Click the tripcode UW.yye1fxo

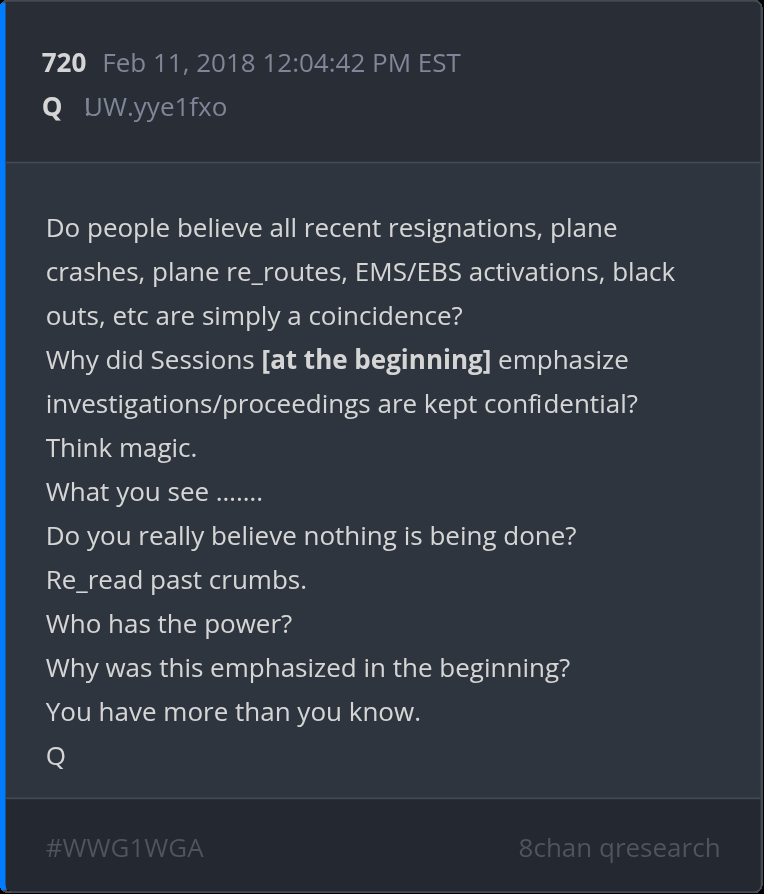[155, 107]
